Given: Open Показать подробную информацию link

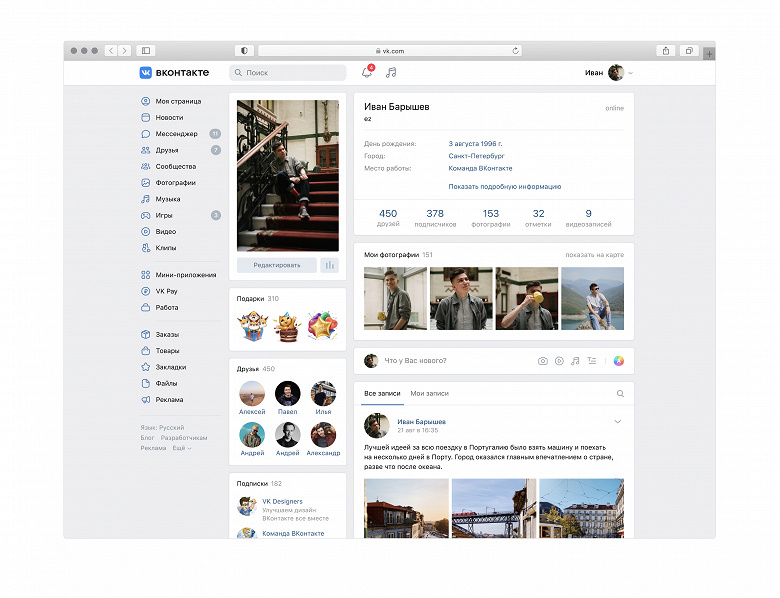Looking at the screenshot, I should (504, 187).
